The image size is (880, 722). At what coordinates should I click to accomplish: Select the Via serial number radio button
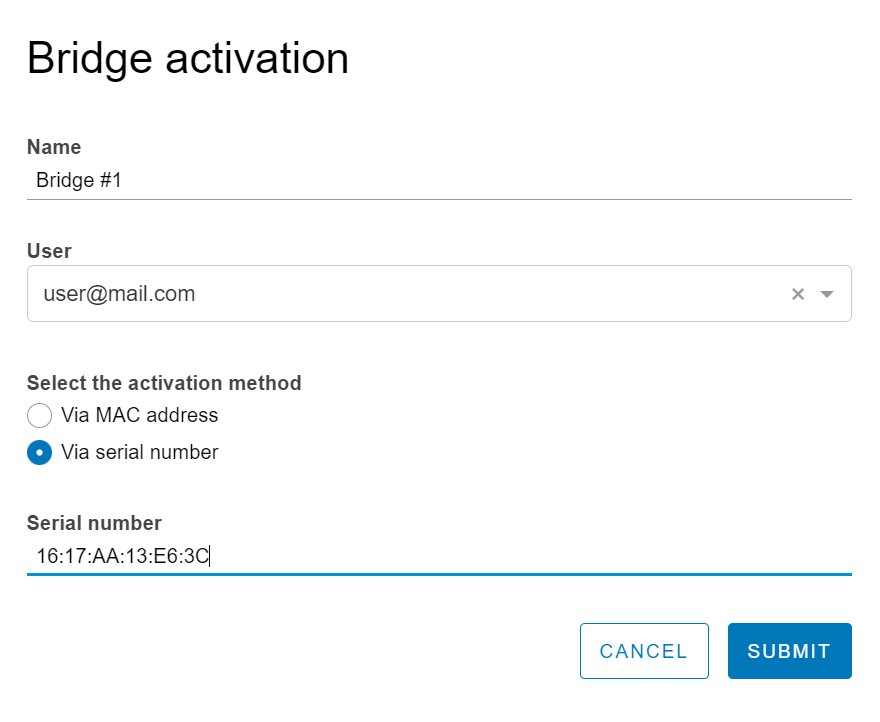pos(40,452)
